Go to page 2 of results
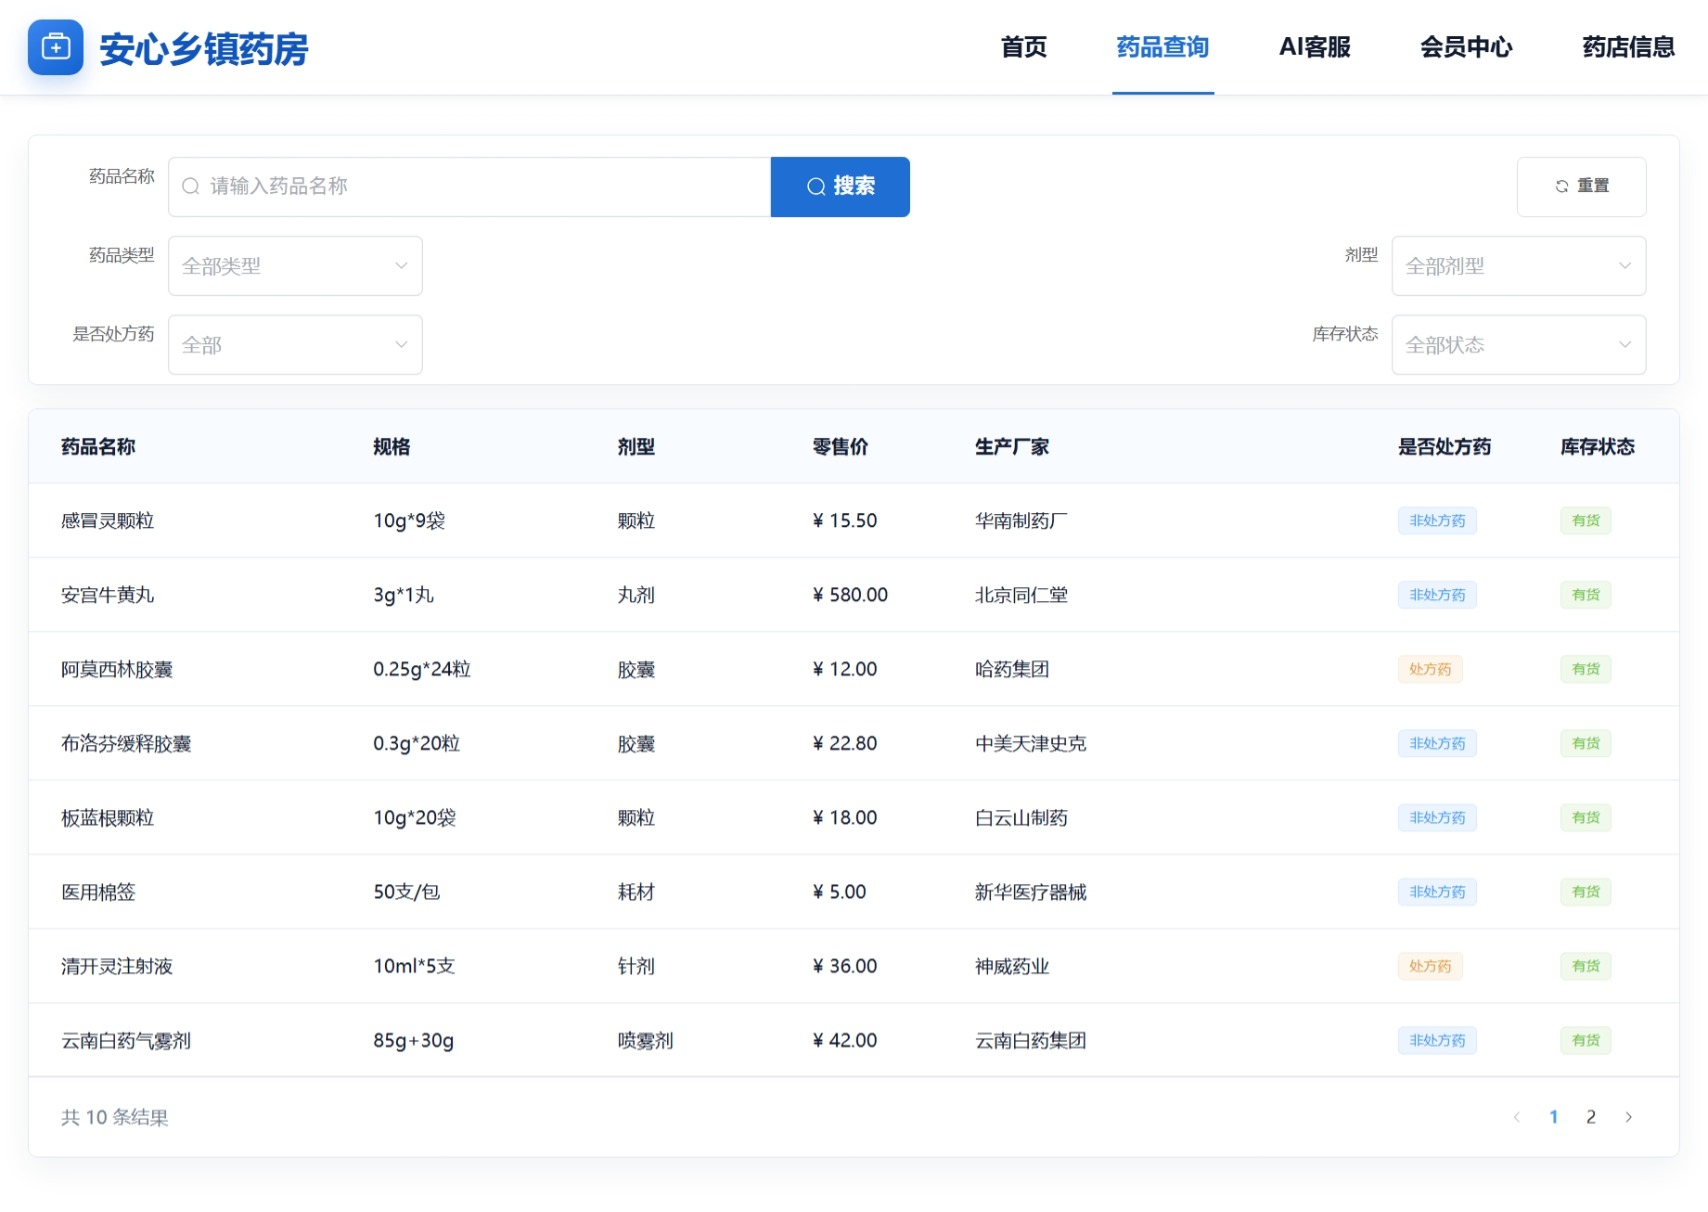This screenshot has width=1708, height=1212. (x=1591, y=1117)
